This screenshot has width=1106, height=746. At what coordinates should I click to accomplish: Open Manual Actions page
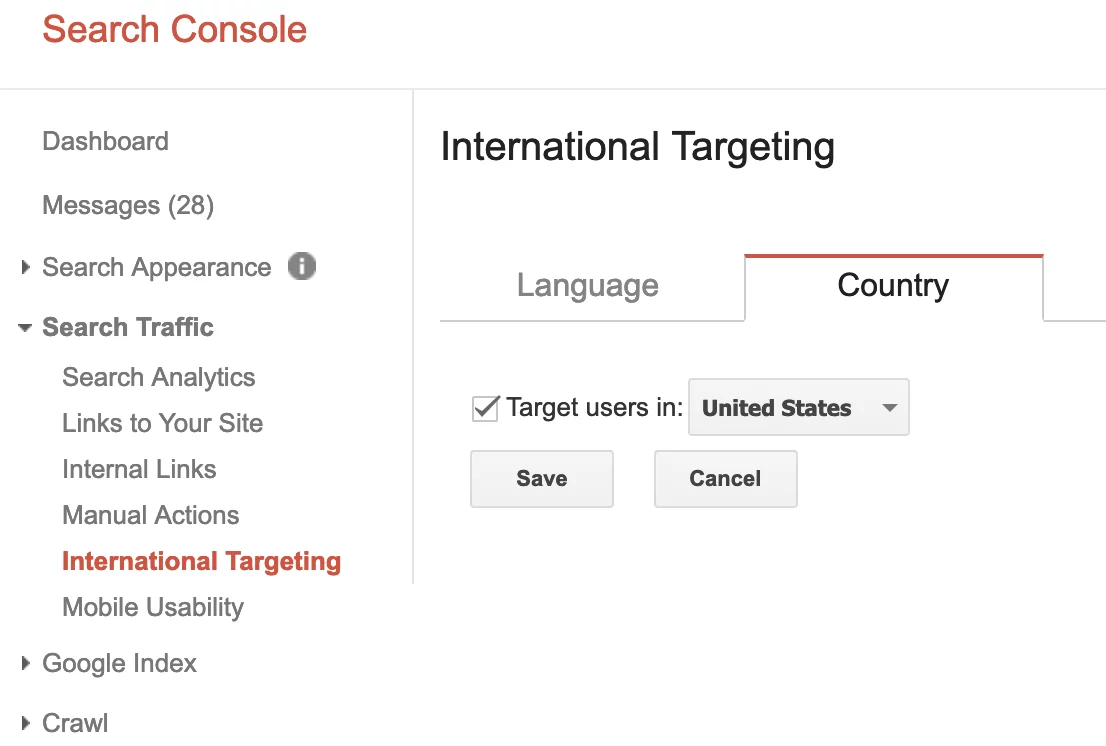pyautogui.click(x=150, y=516)
